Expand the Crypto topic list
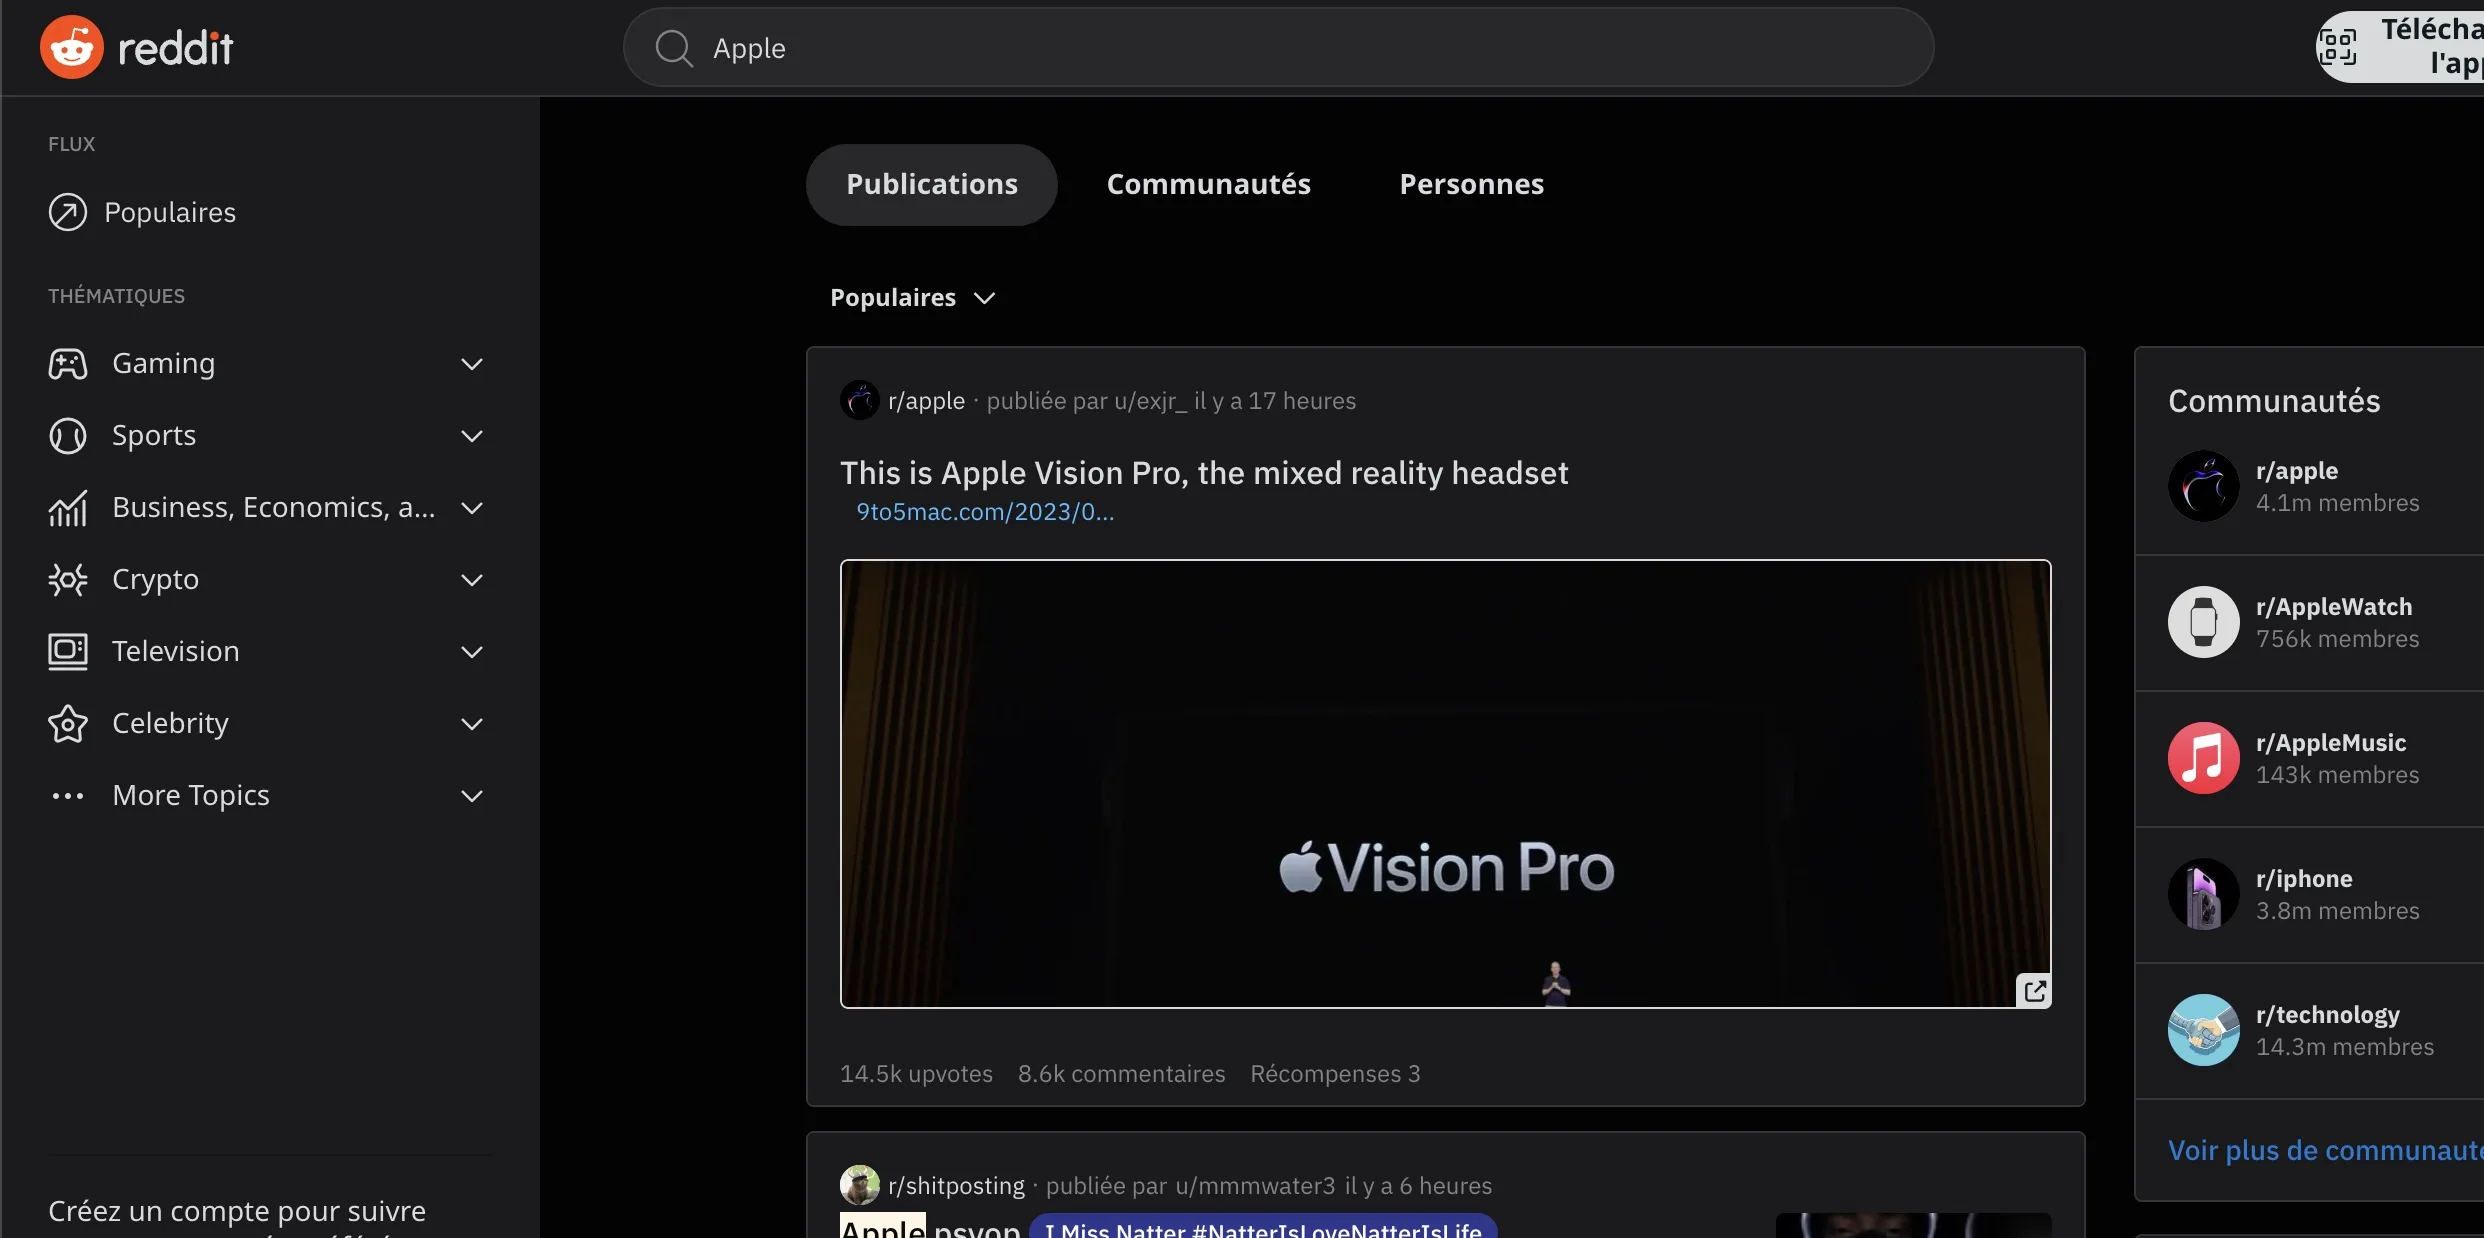Screen dimensions: 2484x1238 point(472,580)
